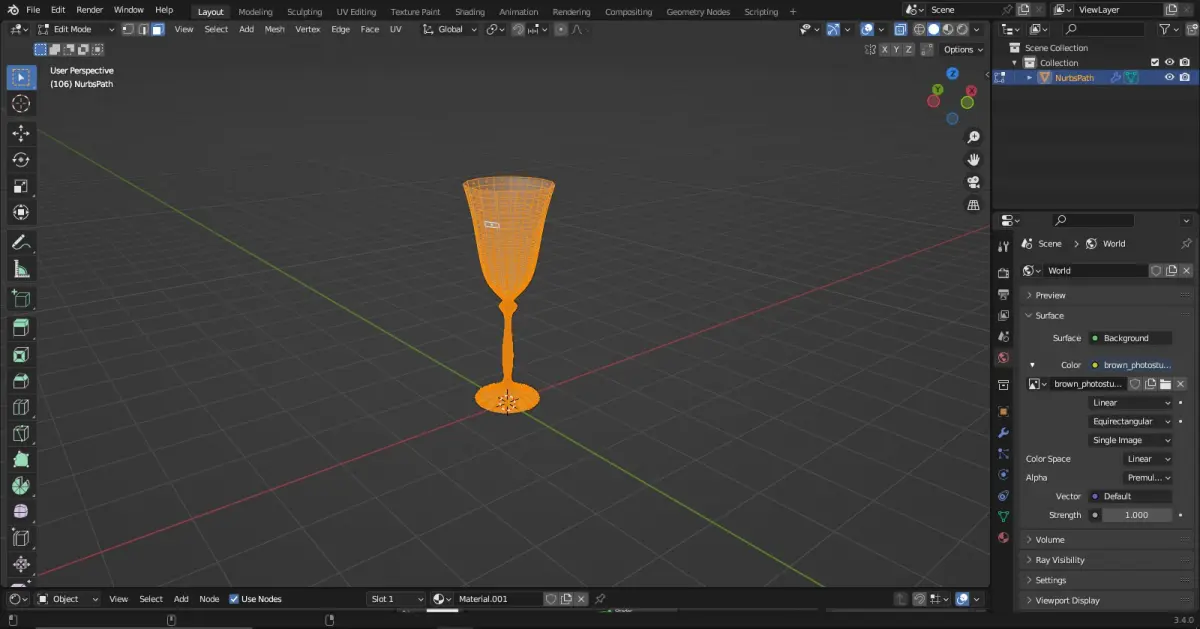Open the image file browser folder icon
Screen dimensions: 1200x629
point(1165,384)
